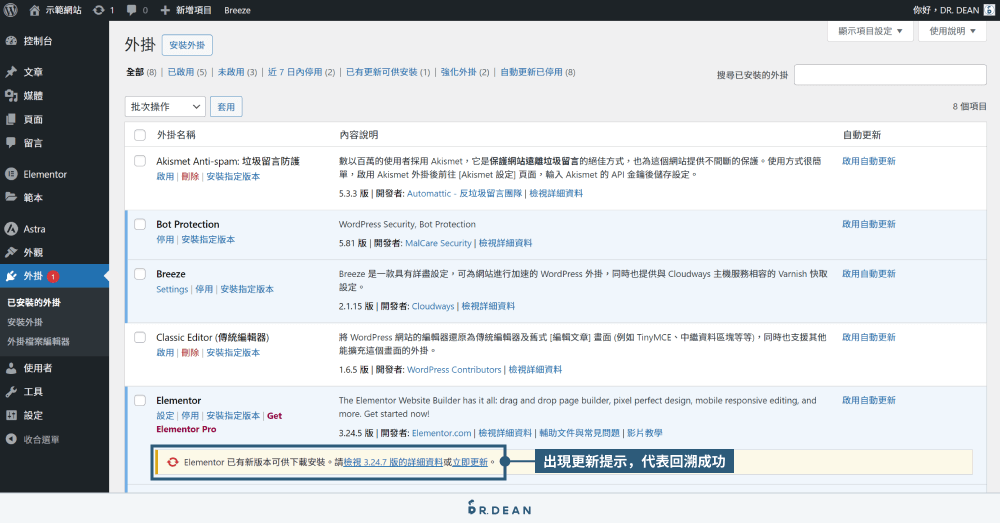
Task: Check the Elementor plugin checkbox
Action: pos(140,400)
